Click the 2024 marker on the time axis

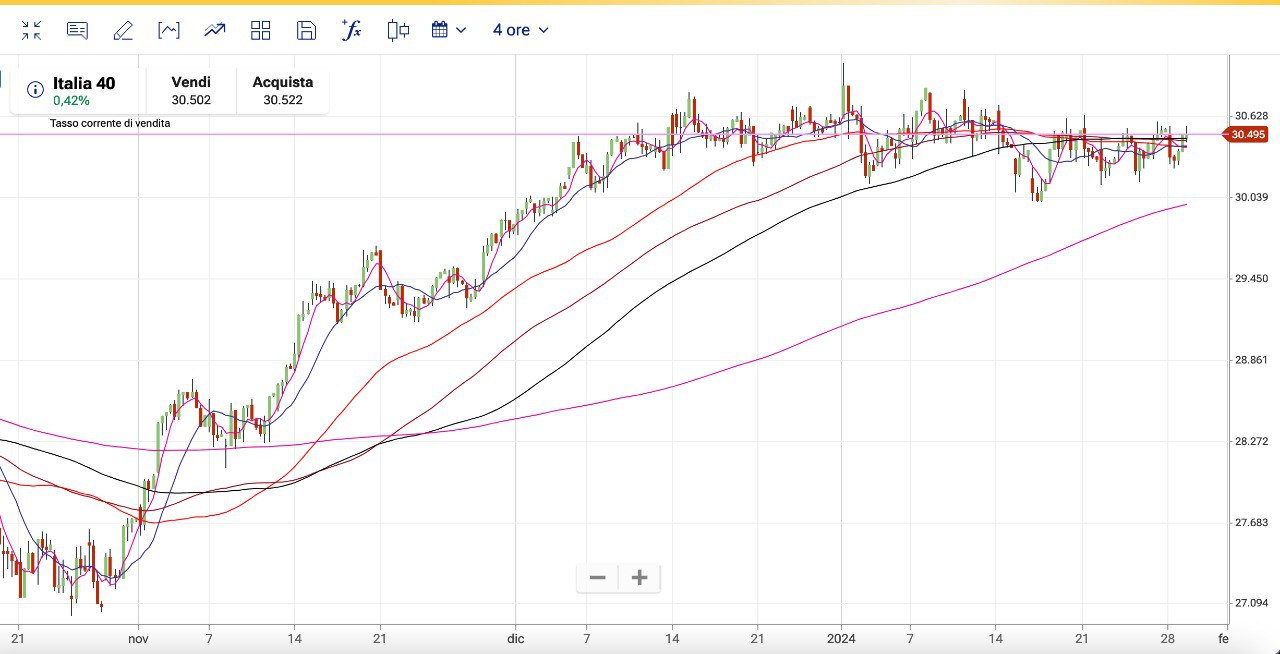[841, 637]
